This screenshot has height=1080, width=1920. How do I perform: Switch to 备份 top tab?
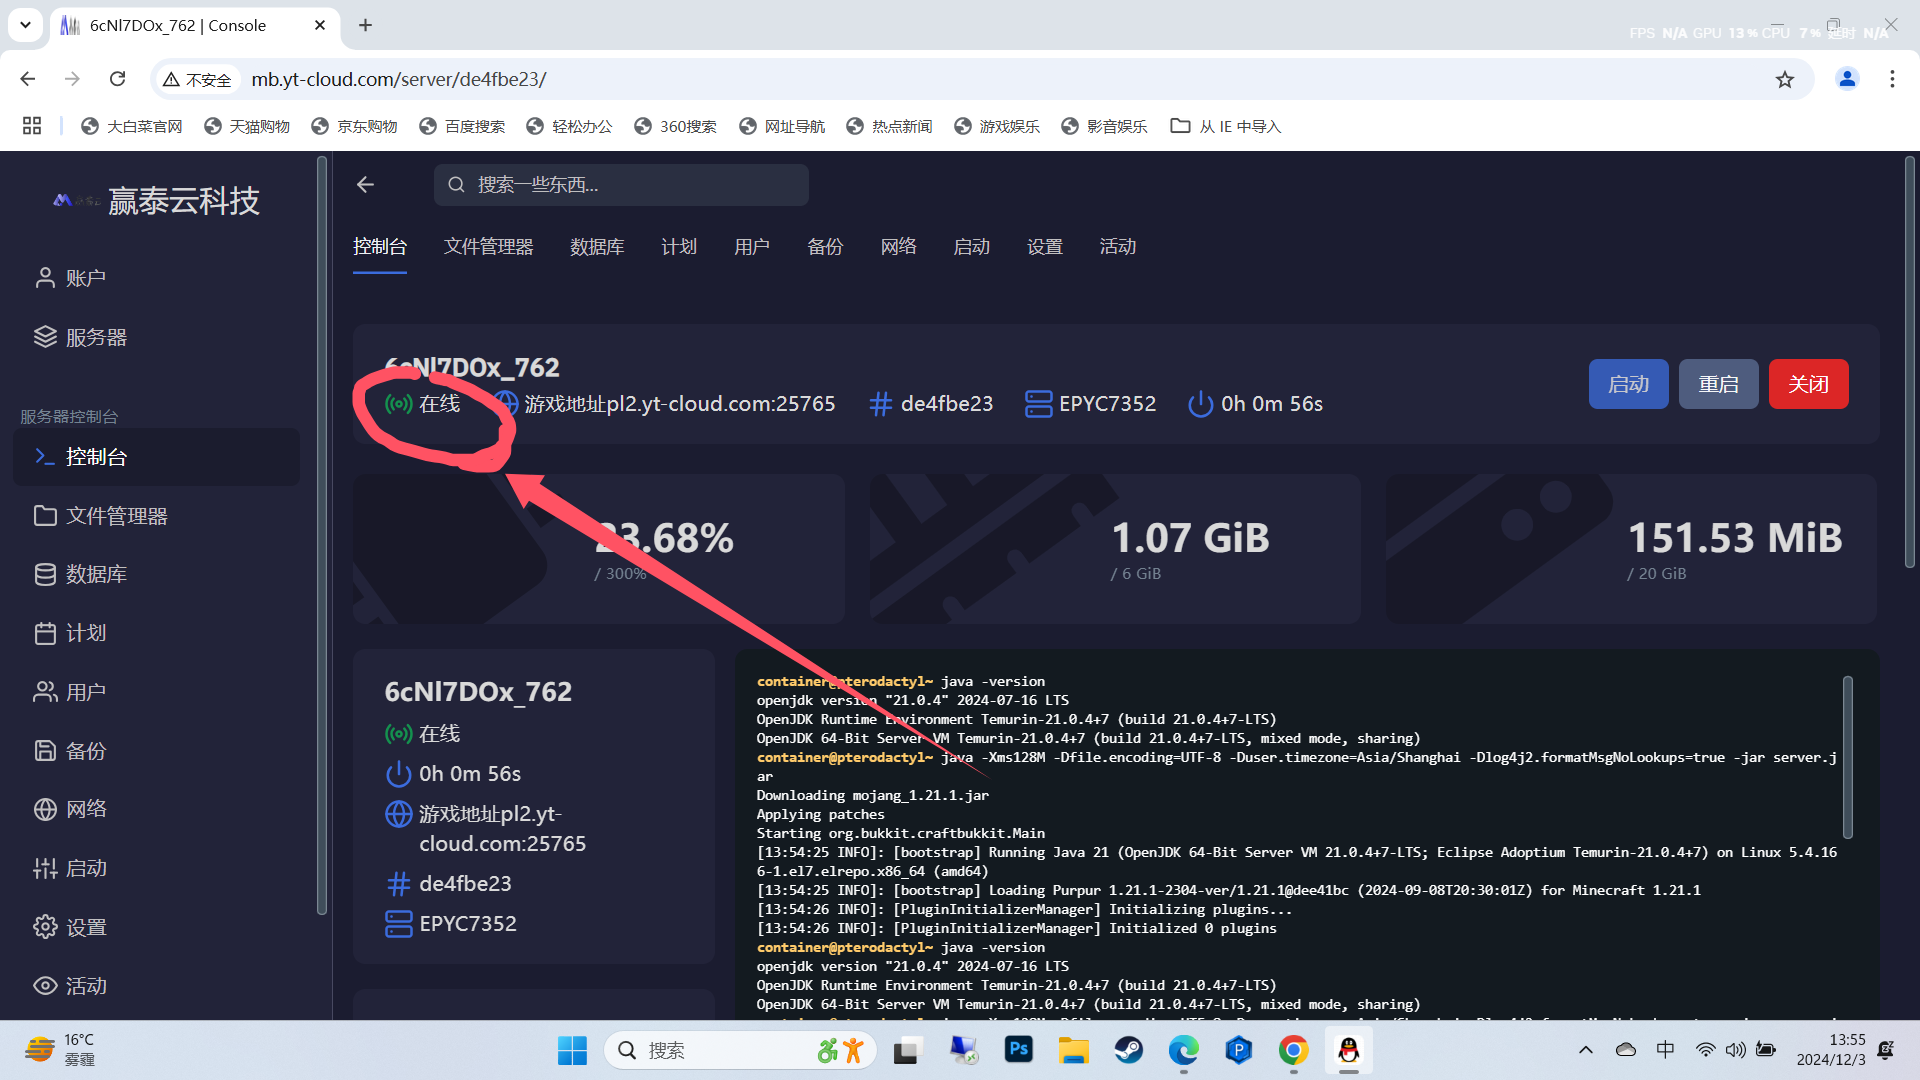tap(825, 247)
